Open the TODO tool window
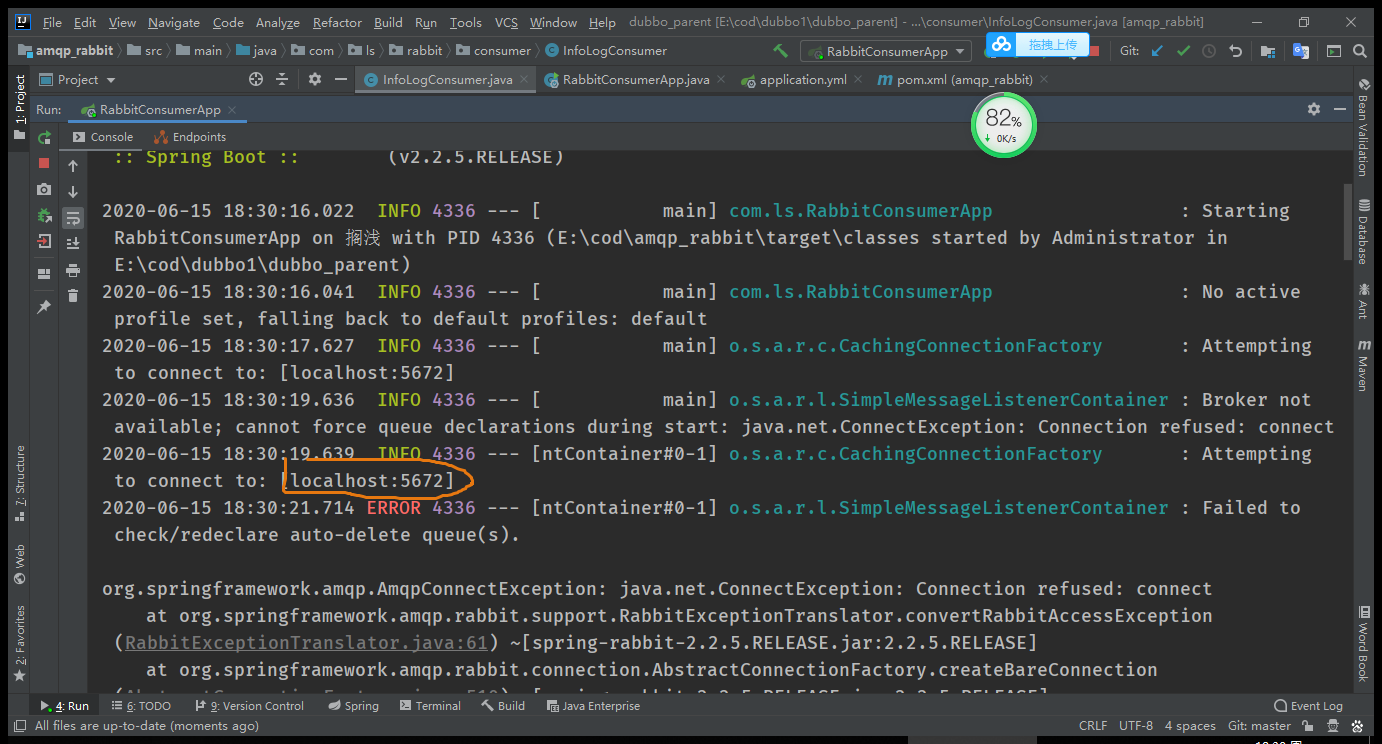Image resolution: width=1382 pixels, height=744 pixels. point(142,706)
